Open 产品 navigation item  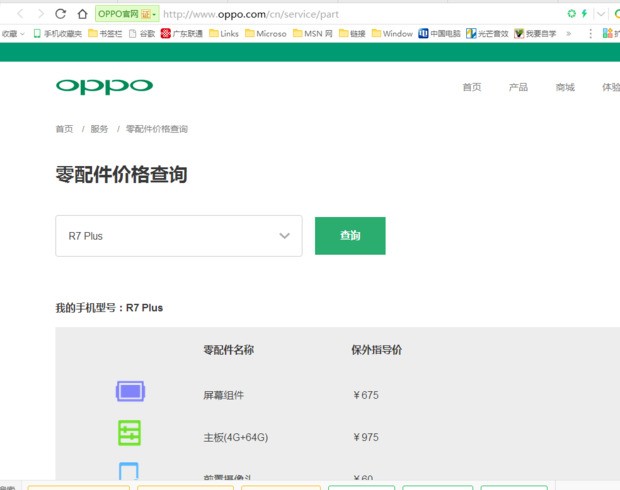click(518, 87)
